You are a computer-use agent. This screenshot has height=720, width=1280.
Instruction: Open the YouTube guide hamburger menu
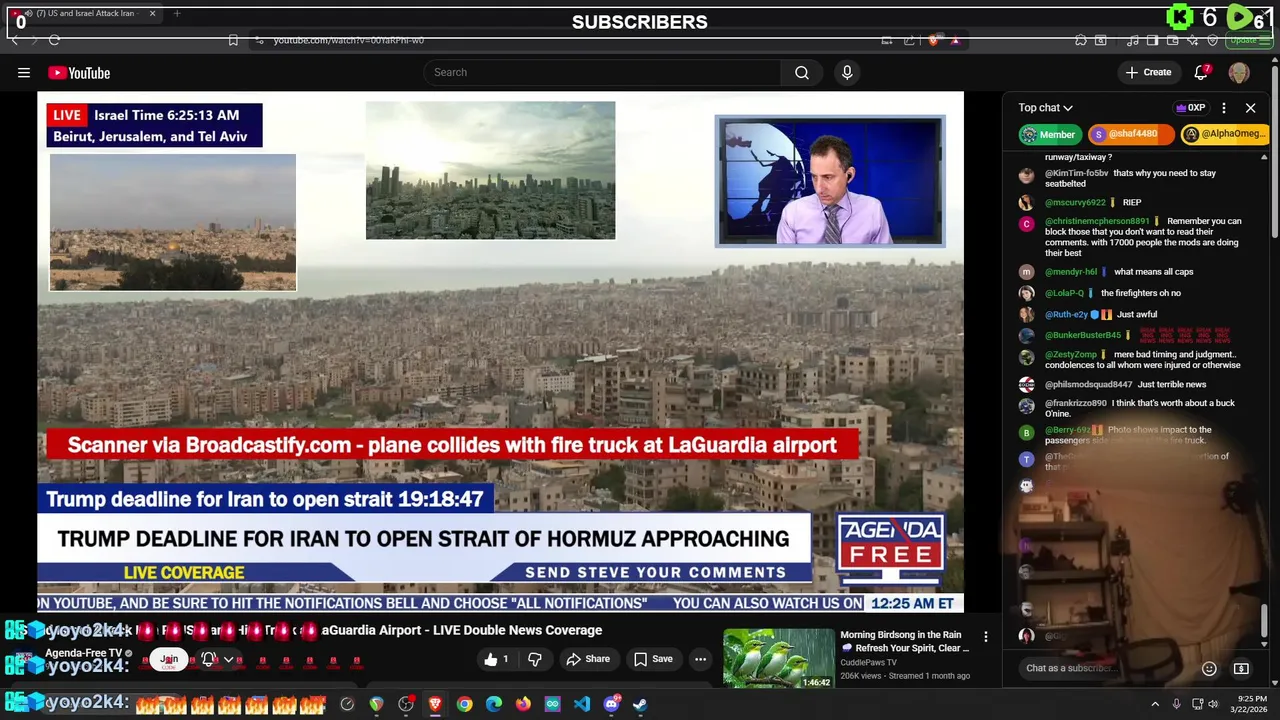coord(24,72)
